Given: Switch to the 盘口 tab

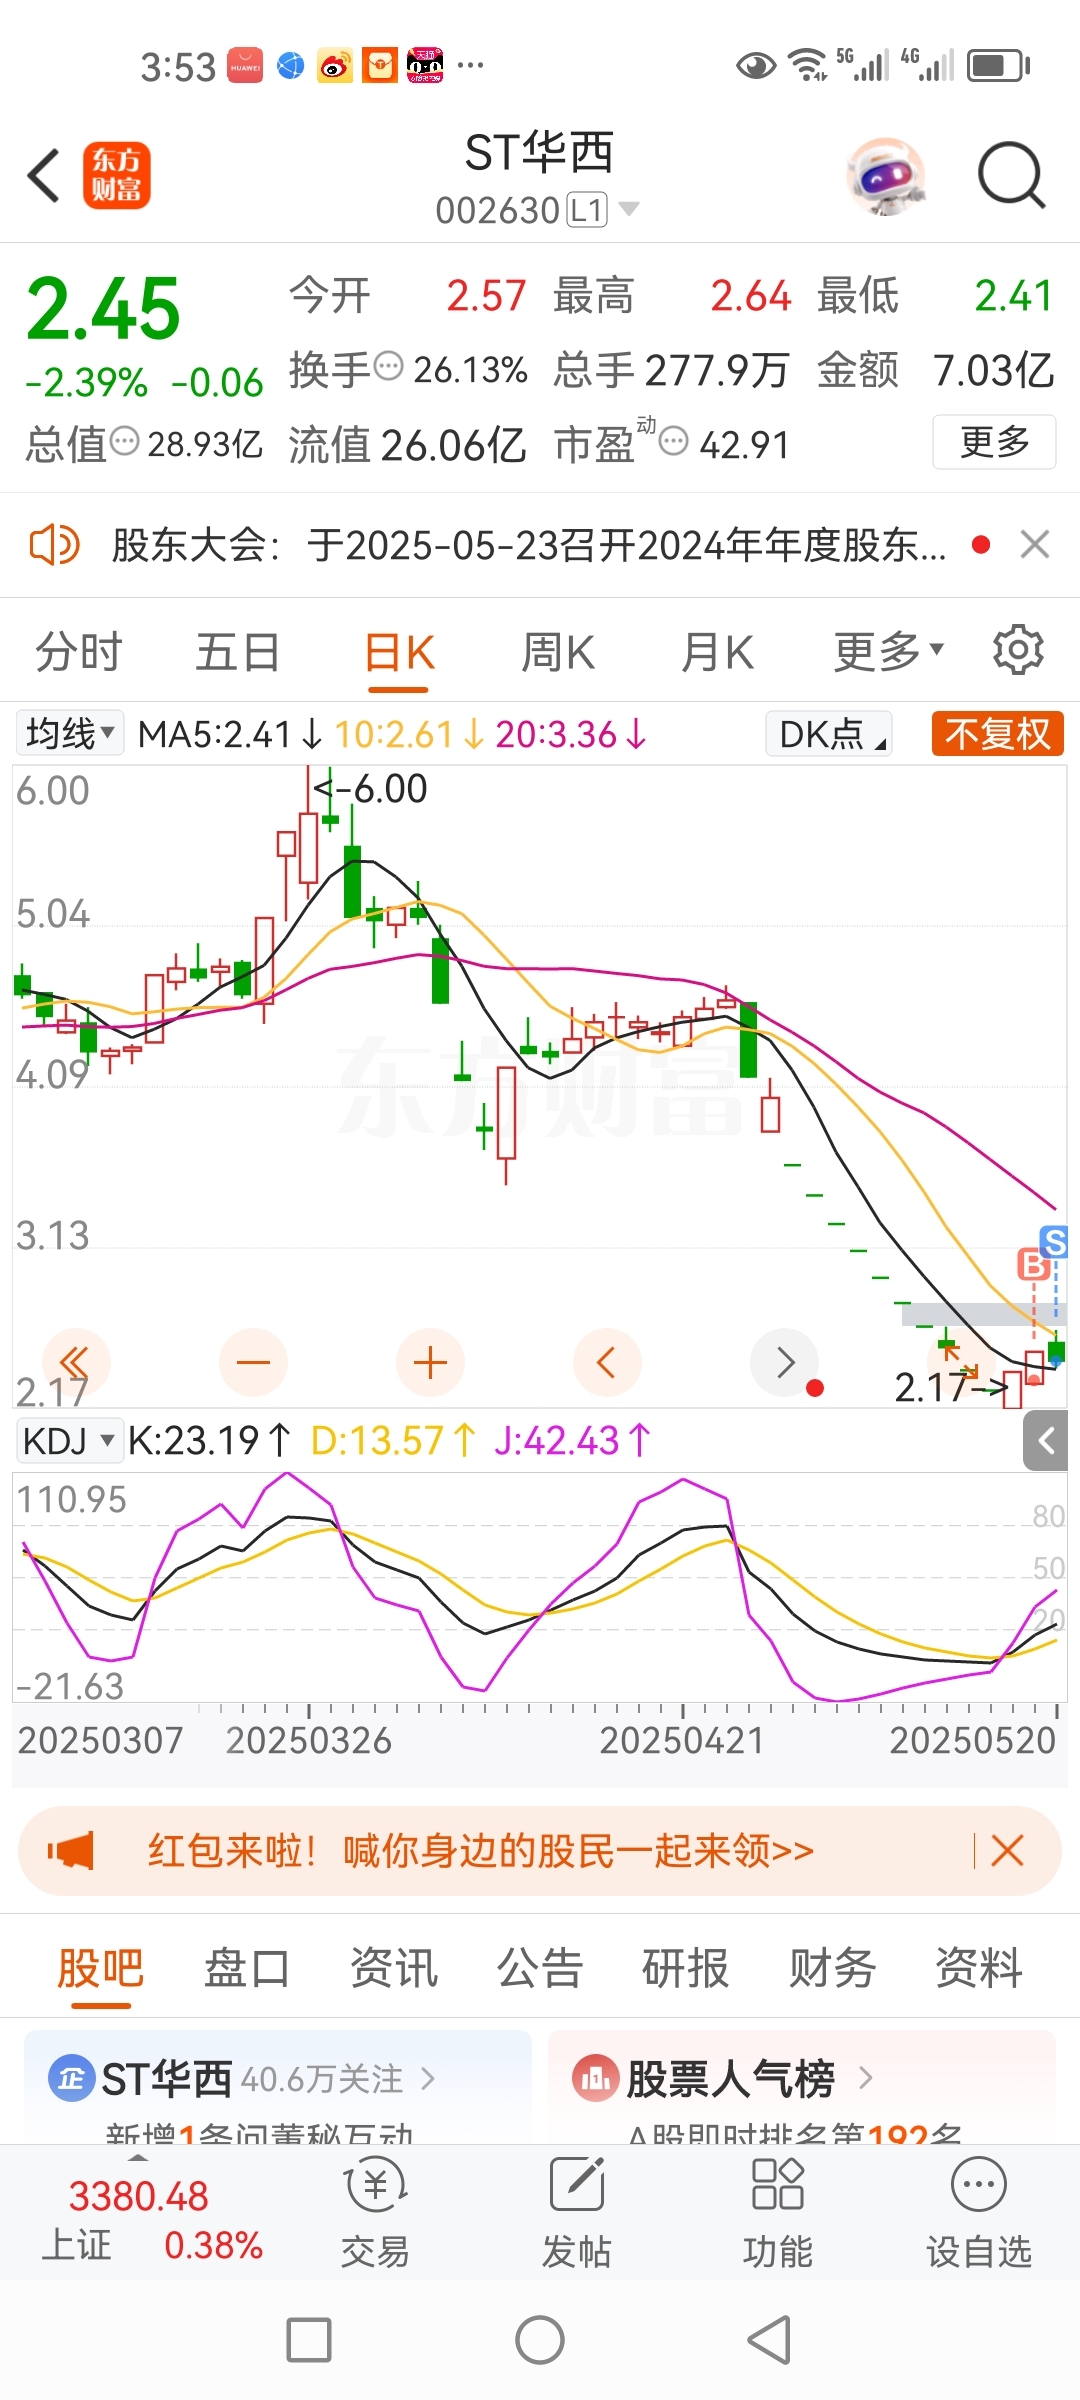Looking at the screenshot, I should point(247,1968).
